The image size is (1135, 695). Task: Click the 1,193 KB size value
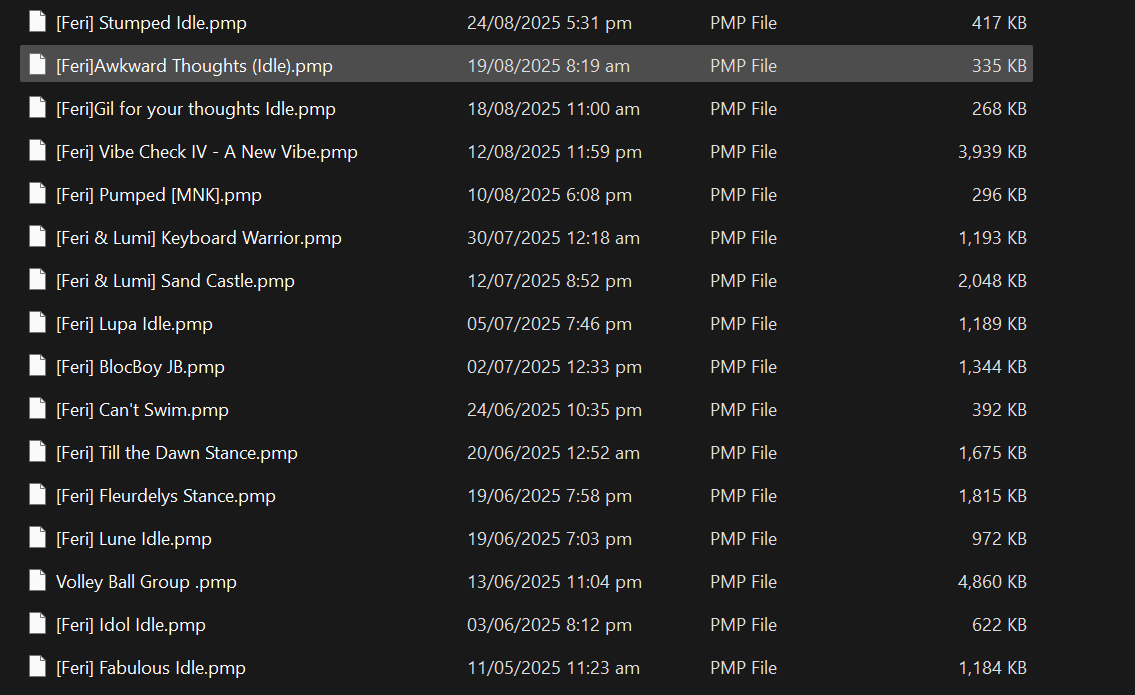(992, 238)
